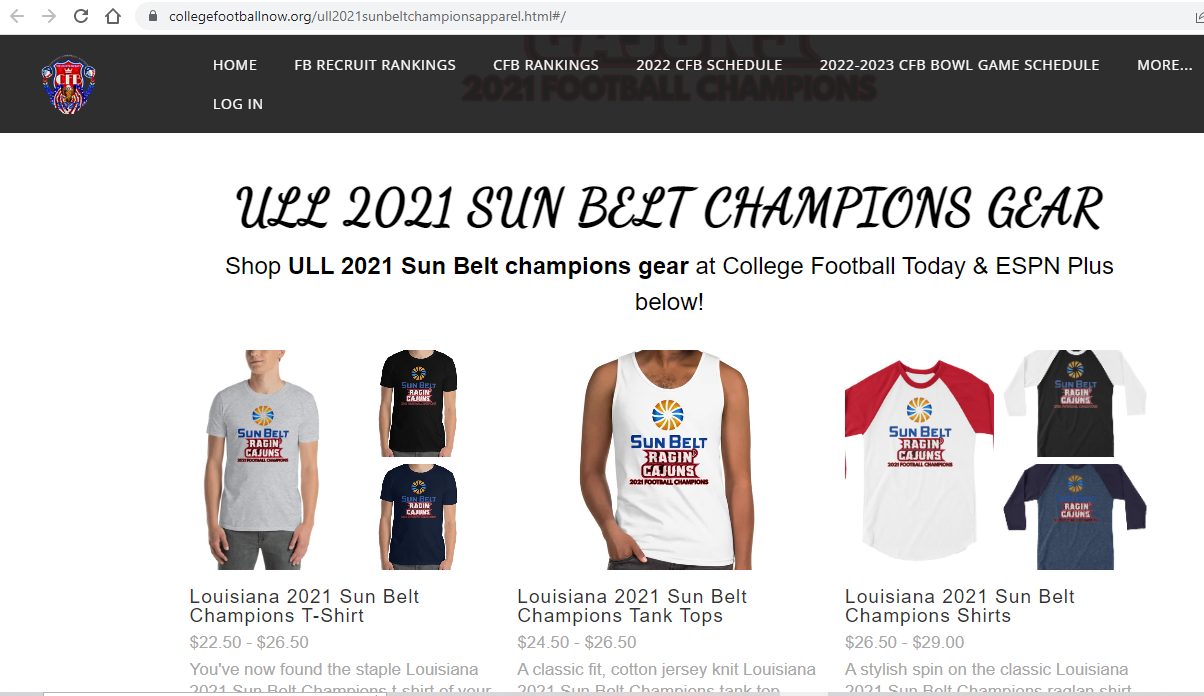
Task: Go to the browser home icon
Action: click(113, 16)
